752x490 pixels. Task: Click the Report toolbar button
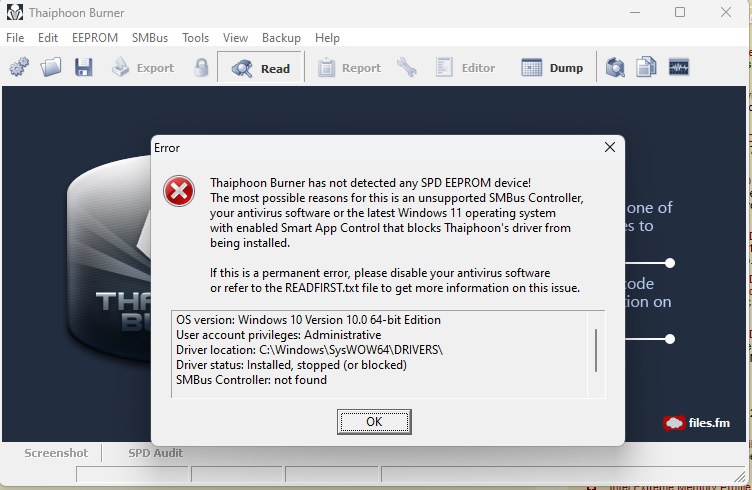pos(349,68)
